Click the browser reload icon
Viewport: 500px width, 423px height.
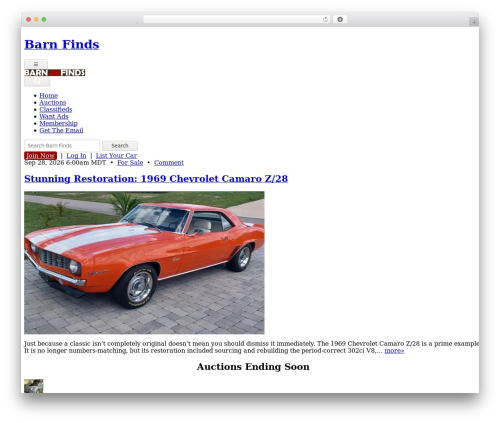(325, 19)
